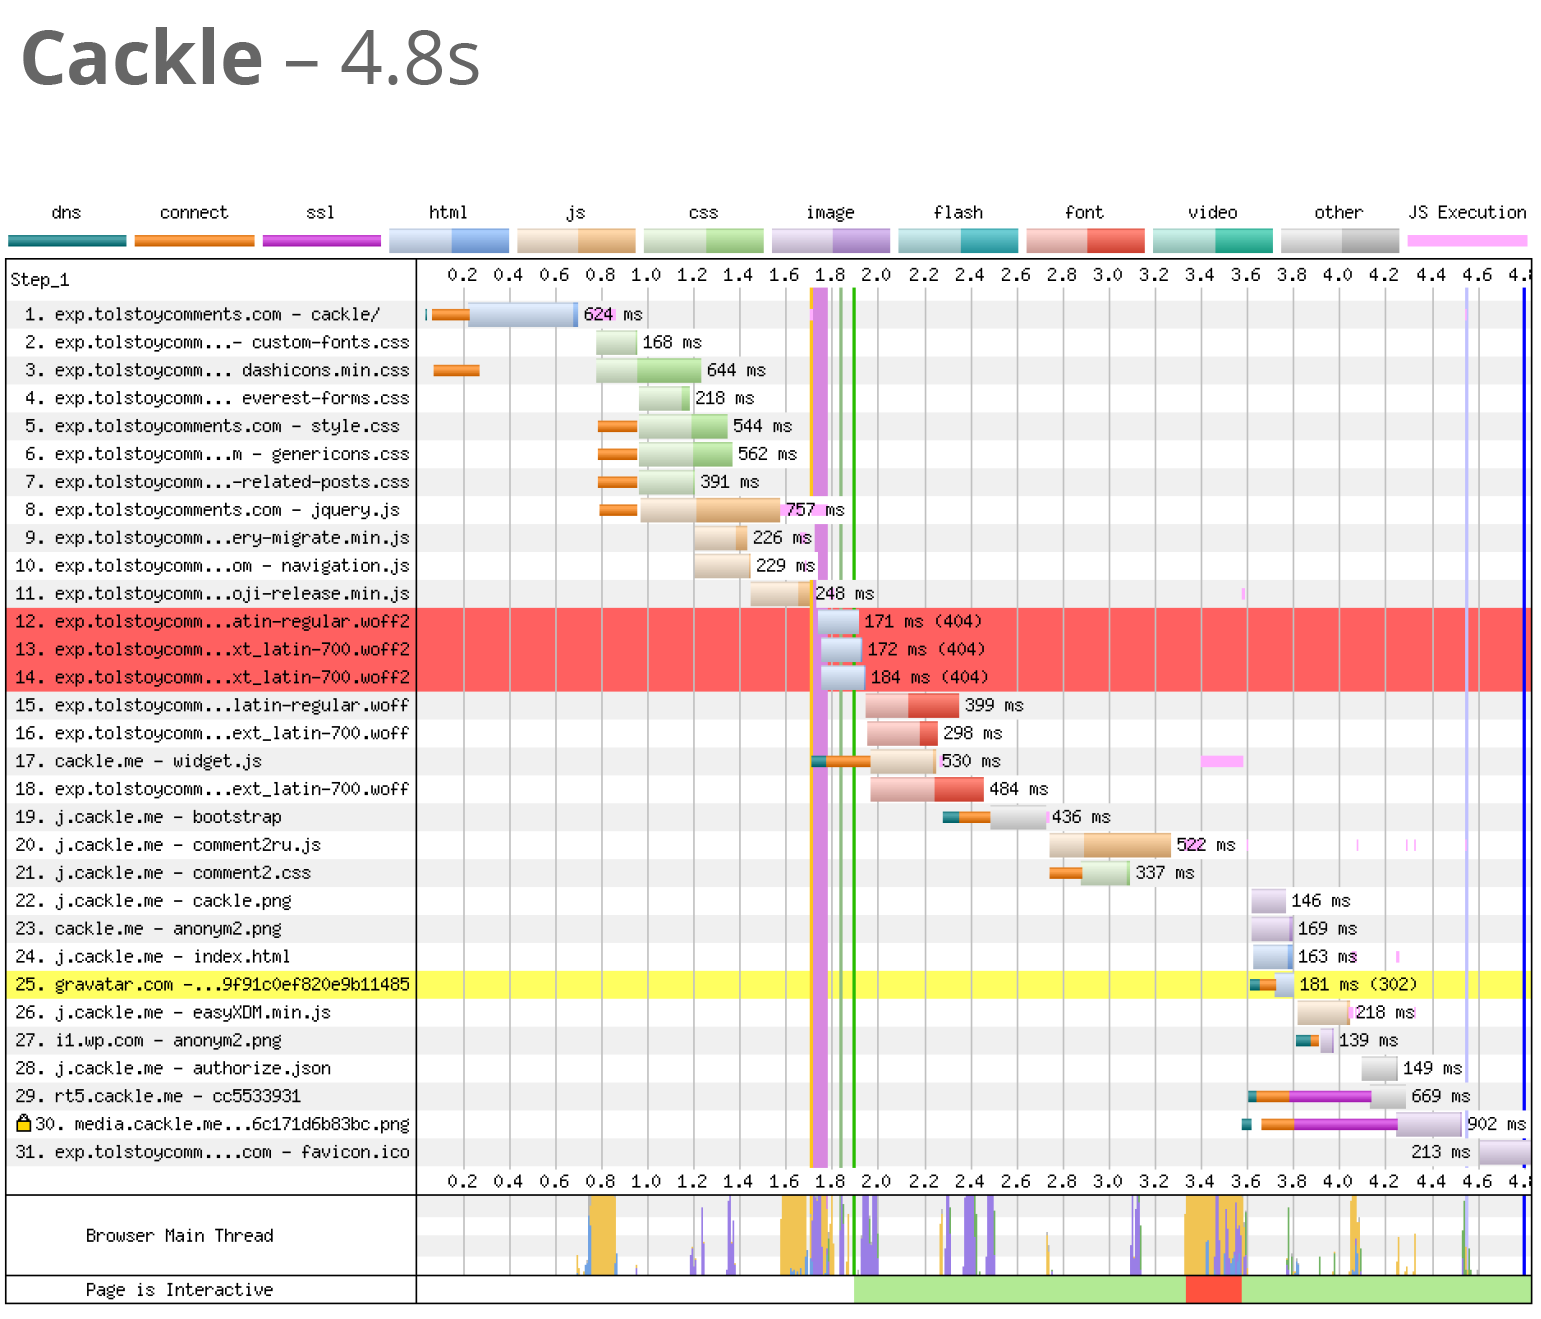Select the easyXDM.min.js request label
Image resolution: width=1541 pixels, height=1319 pixels.
(173, 1014)
